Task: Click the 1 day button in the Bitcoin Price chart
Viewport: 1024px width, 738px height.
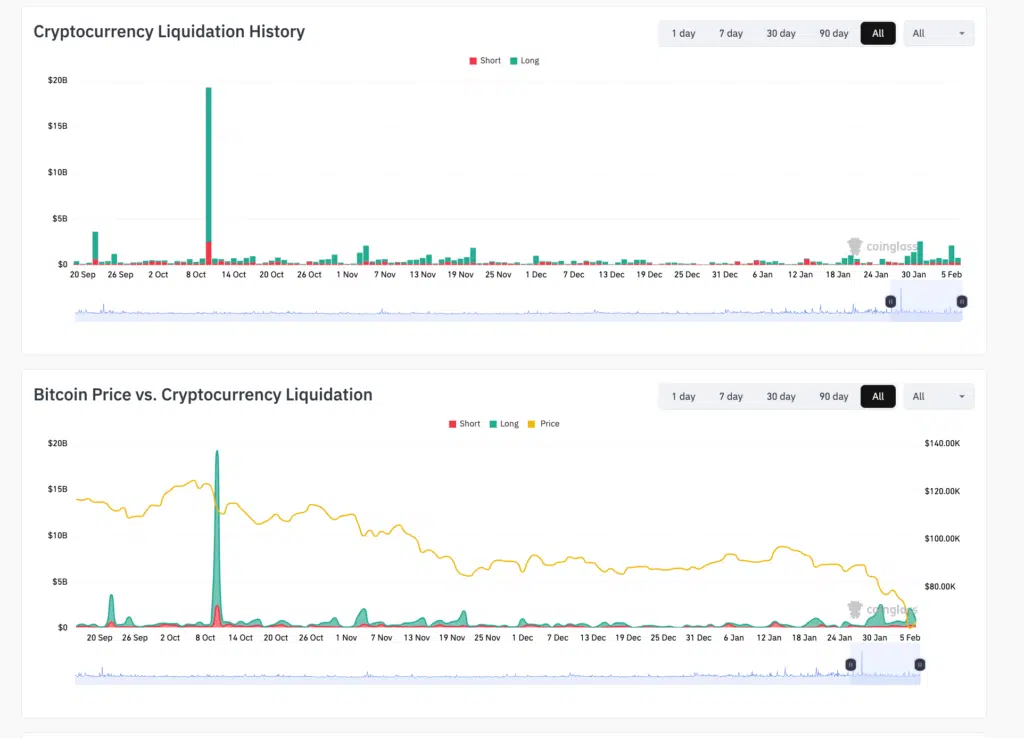Action: coord(683,397)
